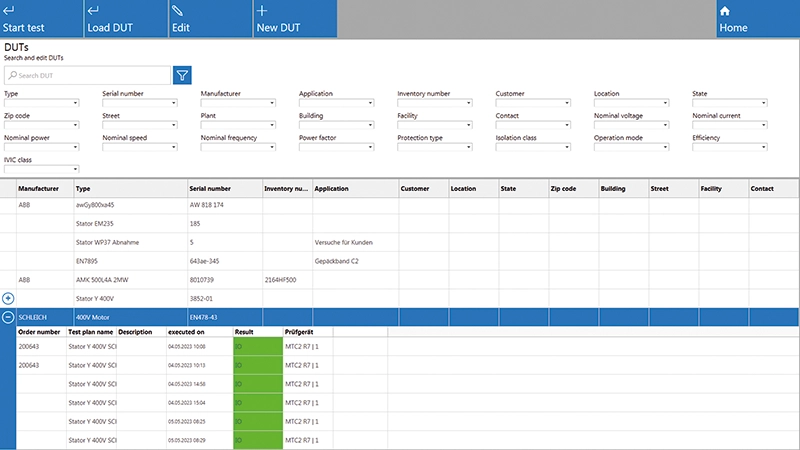Expand the Stator Y 400V row
The image size is (800, 450).
(x=8, y=298)
